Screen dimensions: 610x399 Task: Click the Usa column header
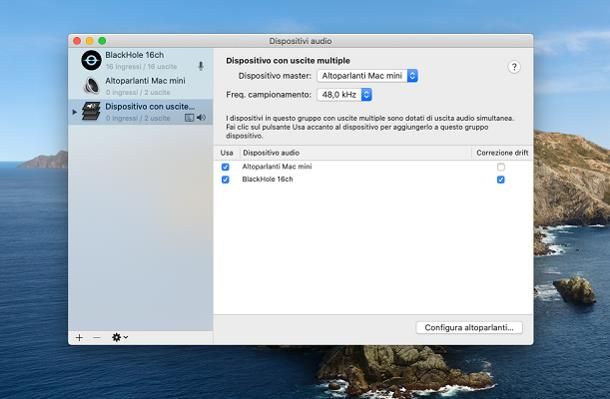(227, 153)
